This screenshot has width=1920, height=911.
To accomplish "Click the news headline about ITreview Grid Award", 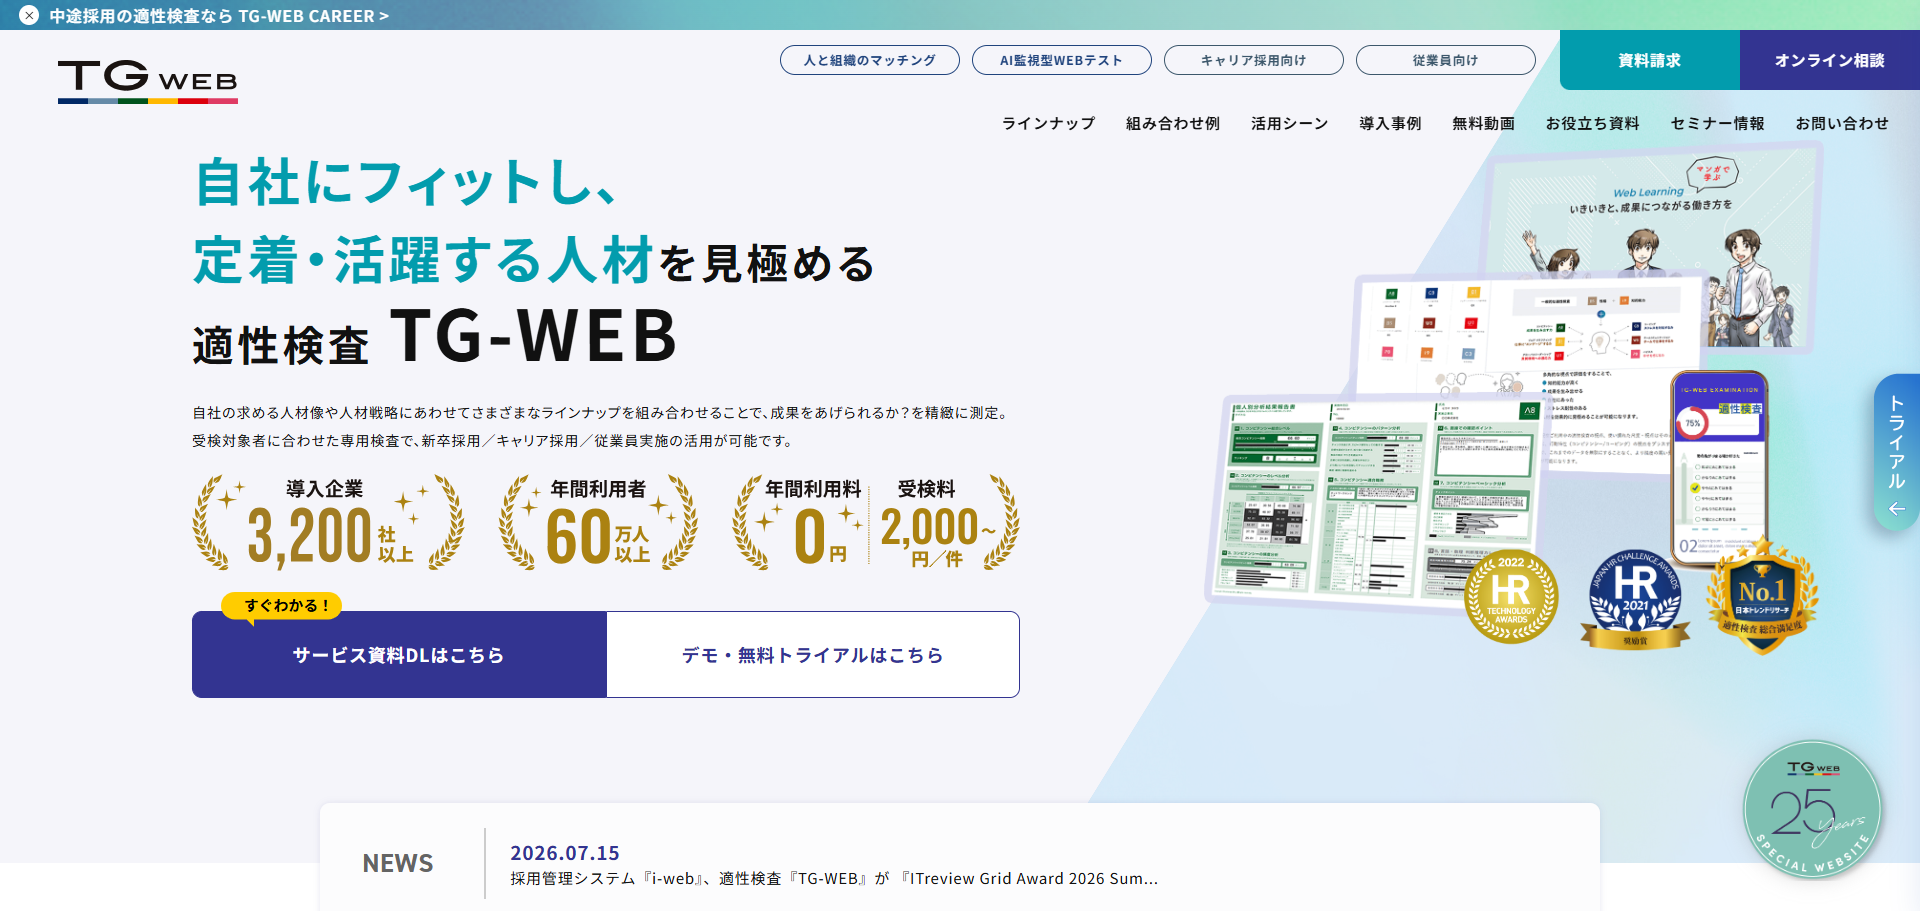I will coord(834,878).
